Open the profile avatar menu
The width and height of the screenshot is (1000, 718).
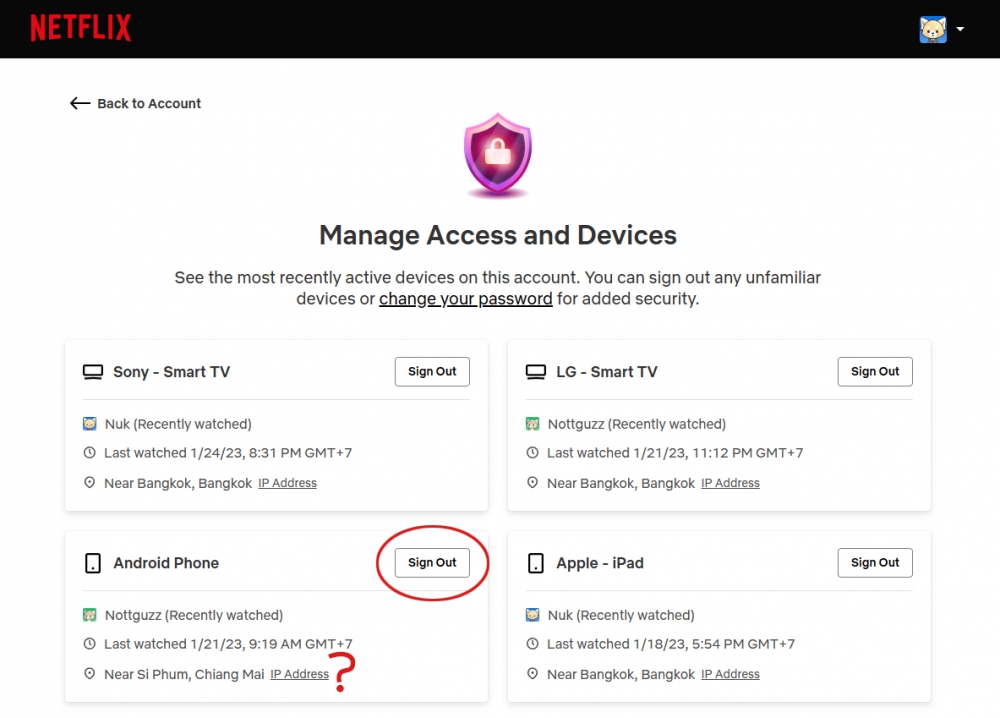[x=932, y=29]
